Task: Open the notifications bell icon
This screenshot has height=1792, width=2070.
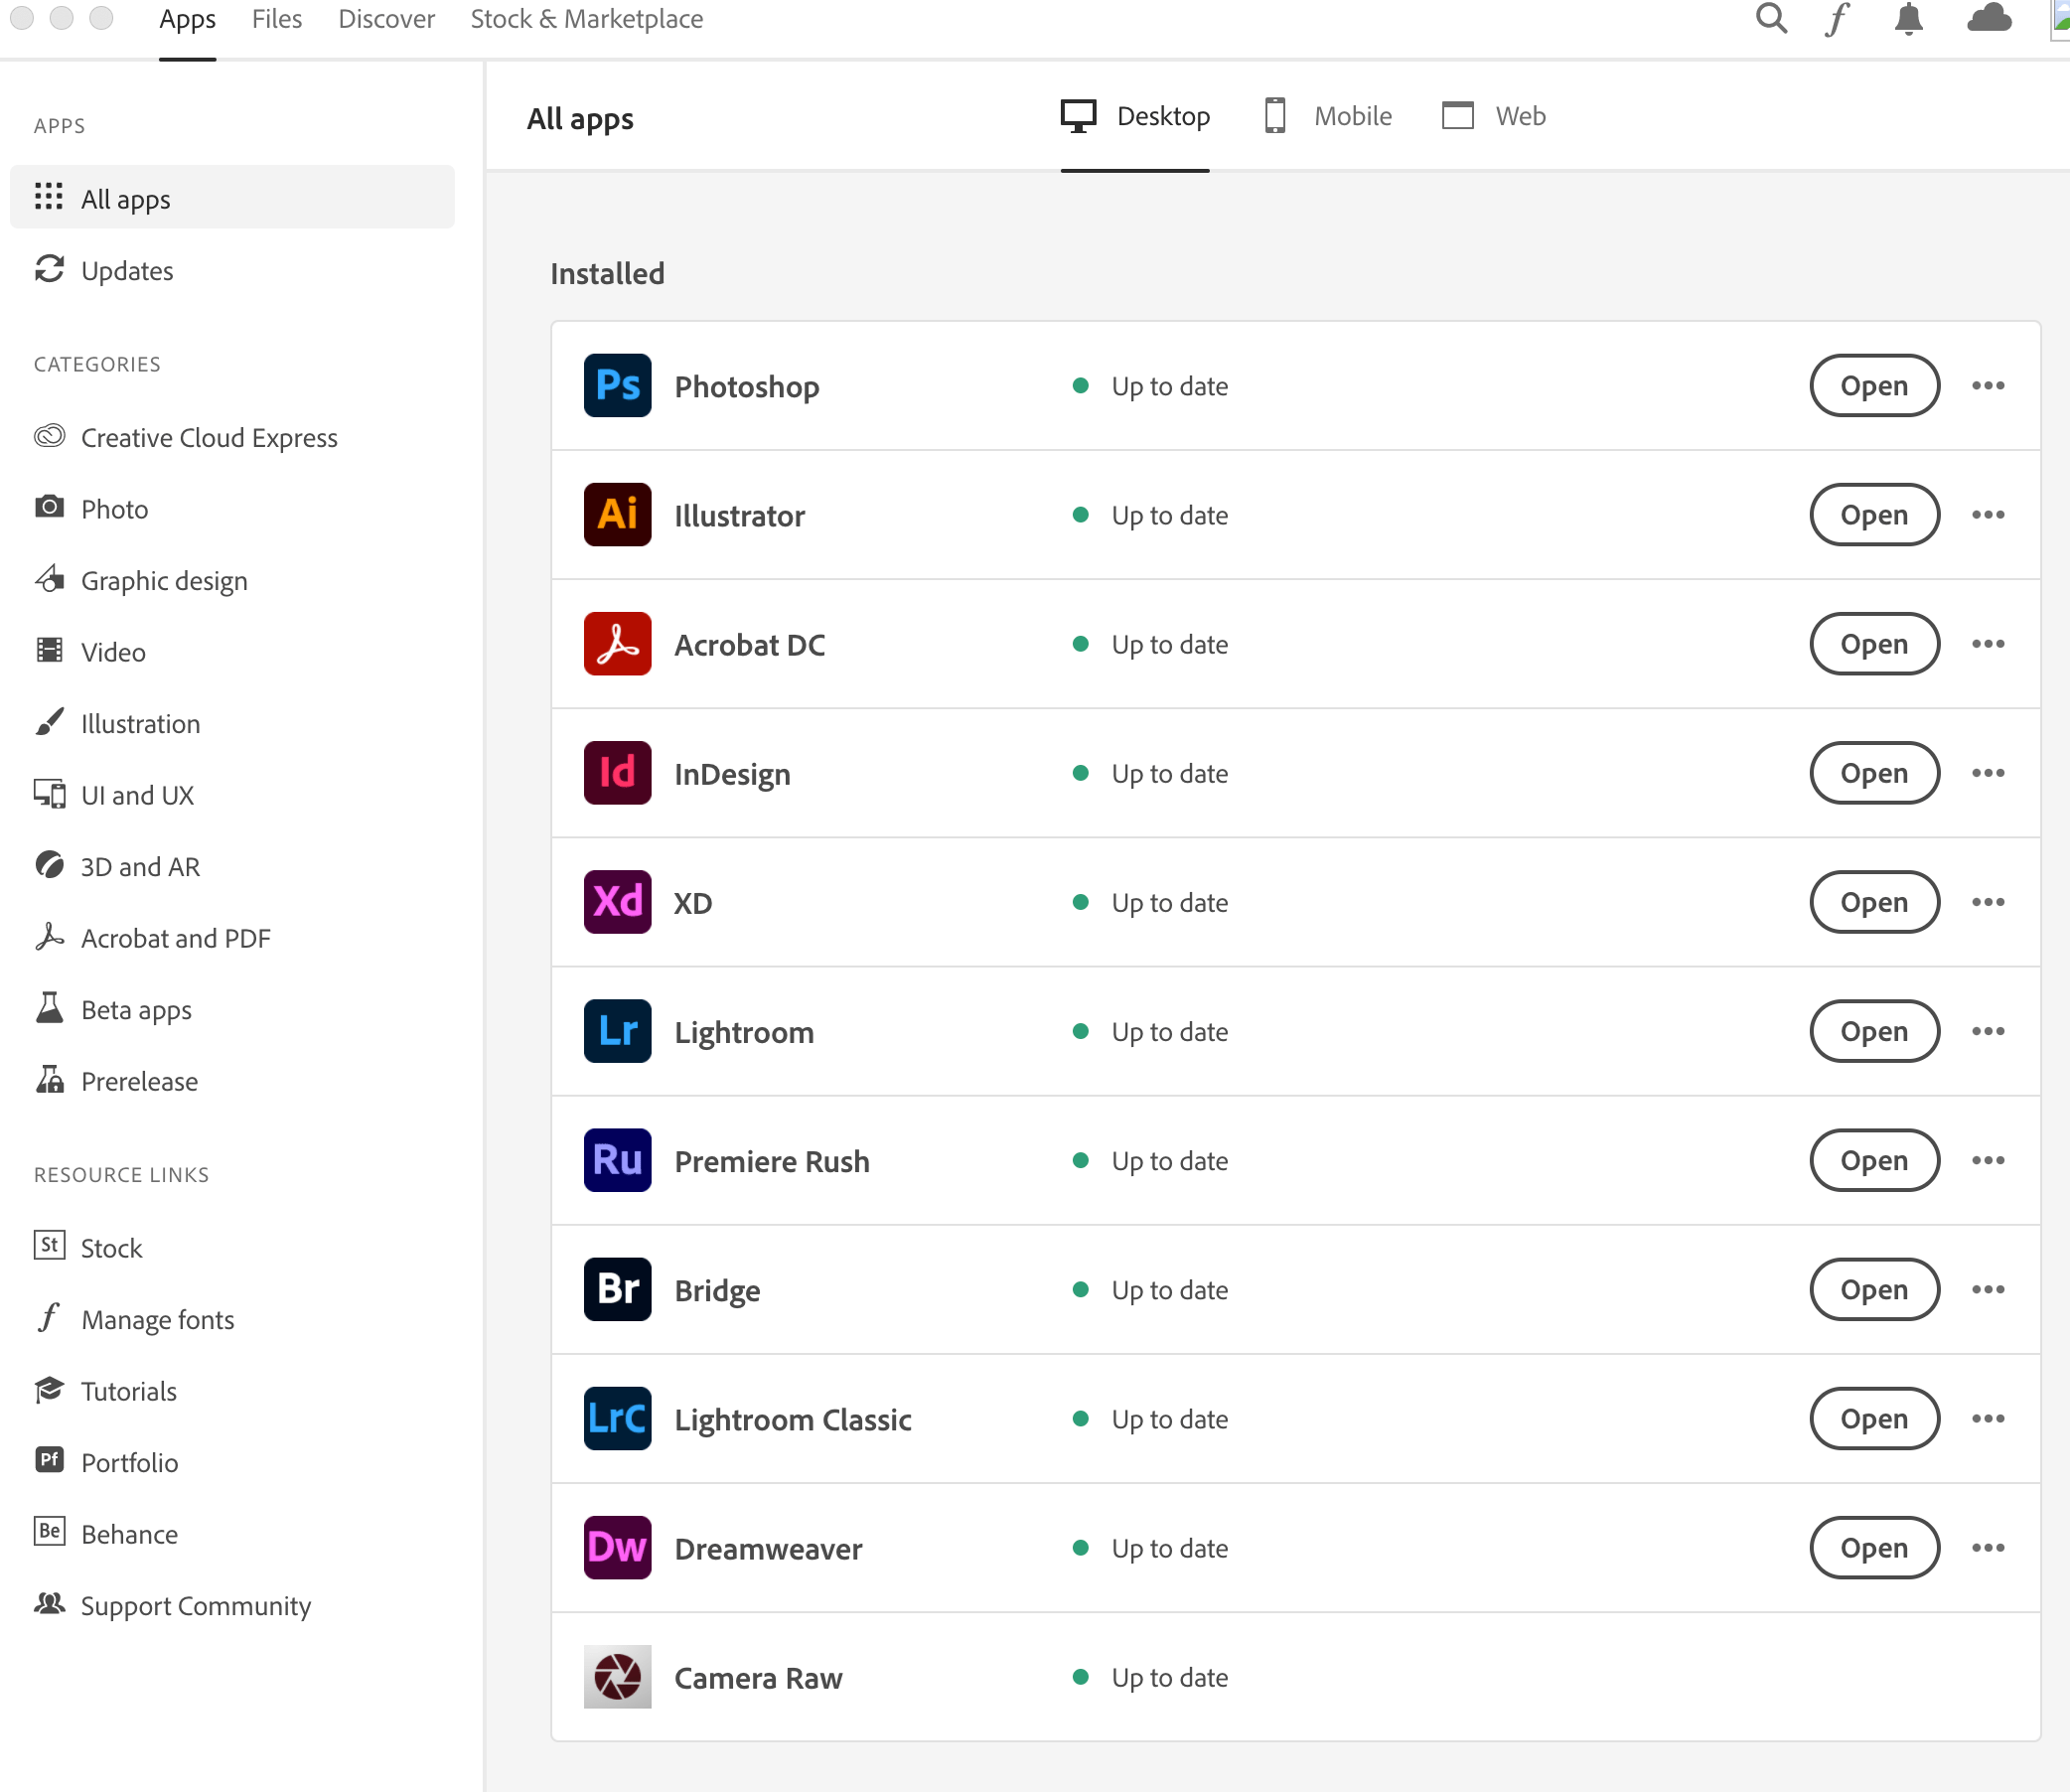Action: pyautogui.click(x=1908, y=19)
